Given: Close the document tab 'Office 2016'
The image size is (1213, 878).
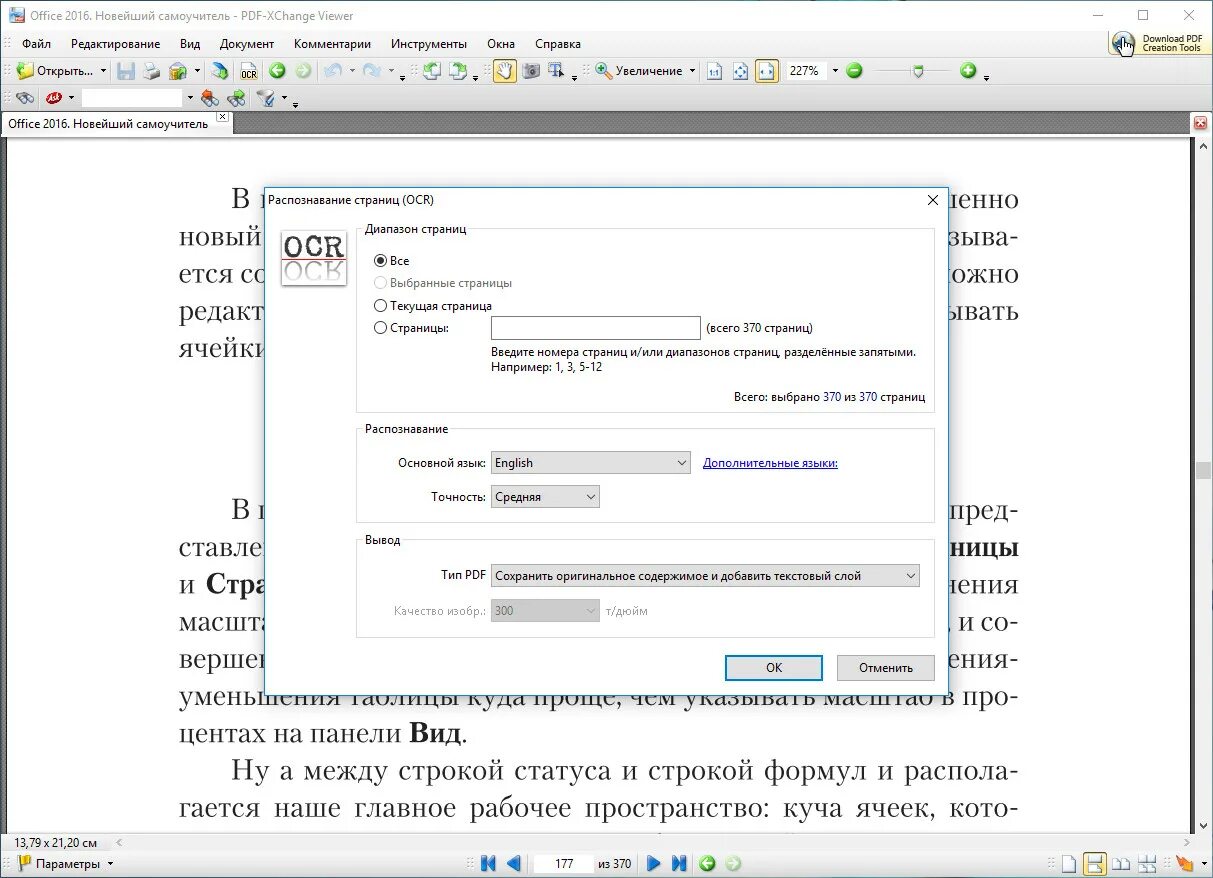Looking at the screenshot, I should point(223,118).
